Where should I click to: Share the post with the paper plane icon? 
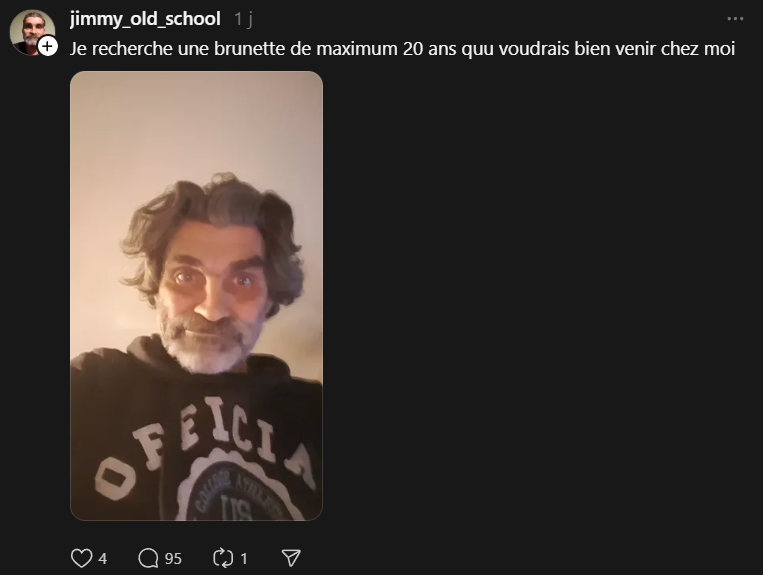click(291, 558)
